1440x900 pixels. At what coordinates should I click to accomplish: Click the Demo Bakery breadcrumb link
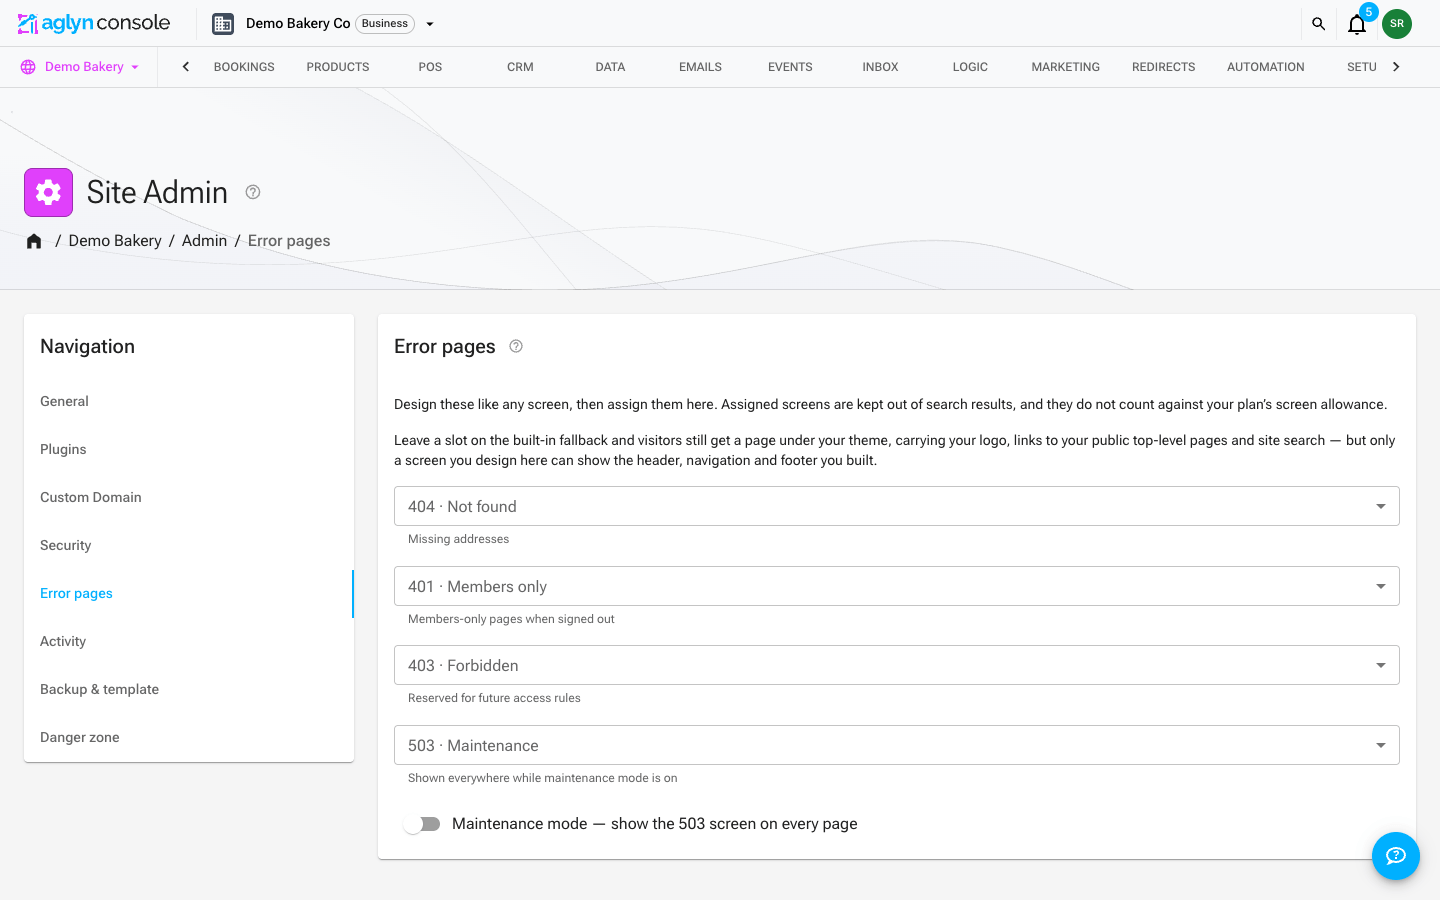point(115,241)
